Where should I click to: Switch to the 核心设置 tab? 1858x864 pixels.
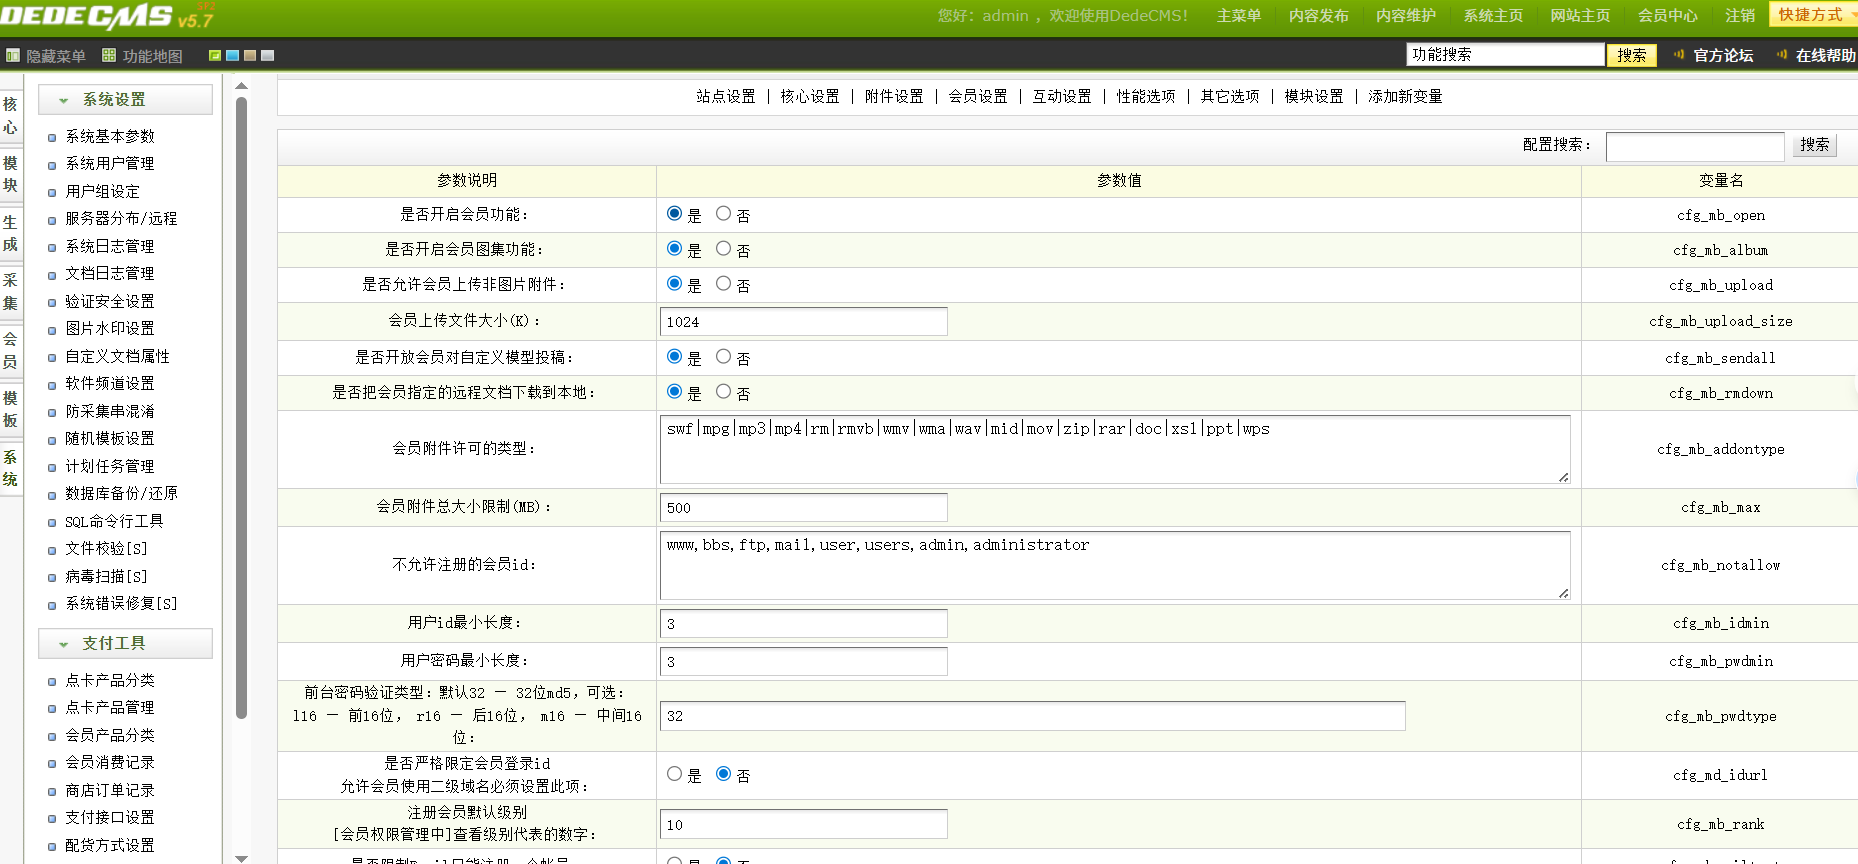coord(809,97)
